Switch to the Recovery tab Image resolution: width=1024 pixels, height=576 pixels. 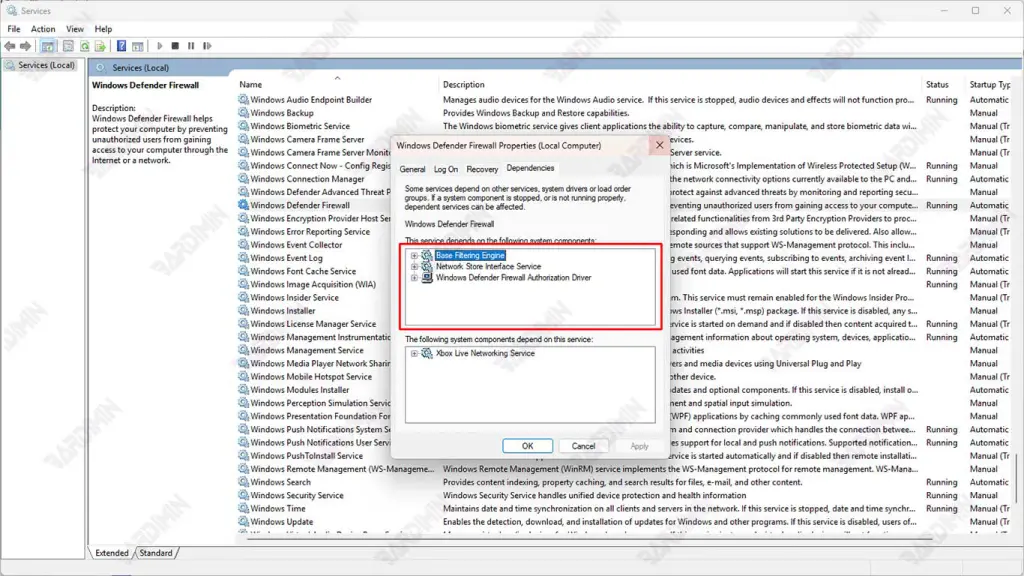pos(482,169)
